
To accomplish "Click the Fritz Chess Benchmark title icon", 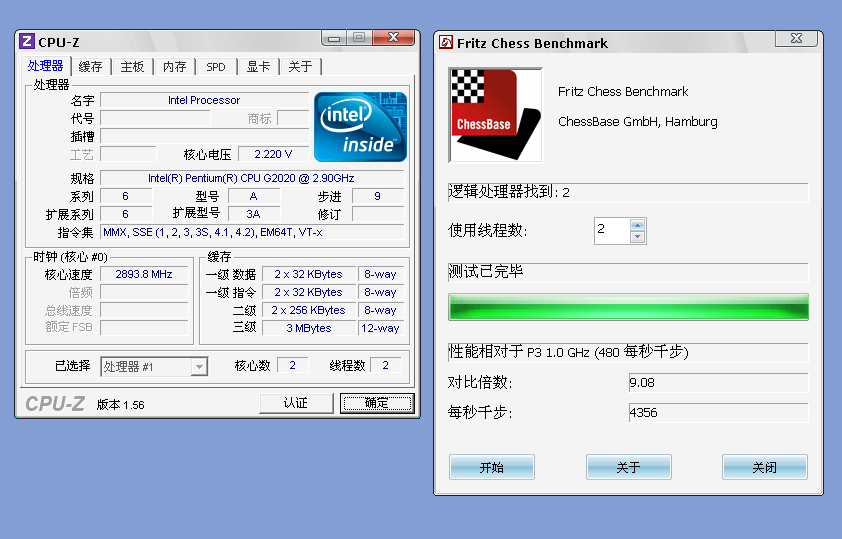I will 446,42.
